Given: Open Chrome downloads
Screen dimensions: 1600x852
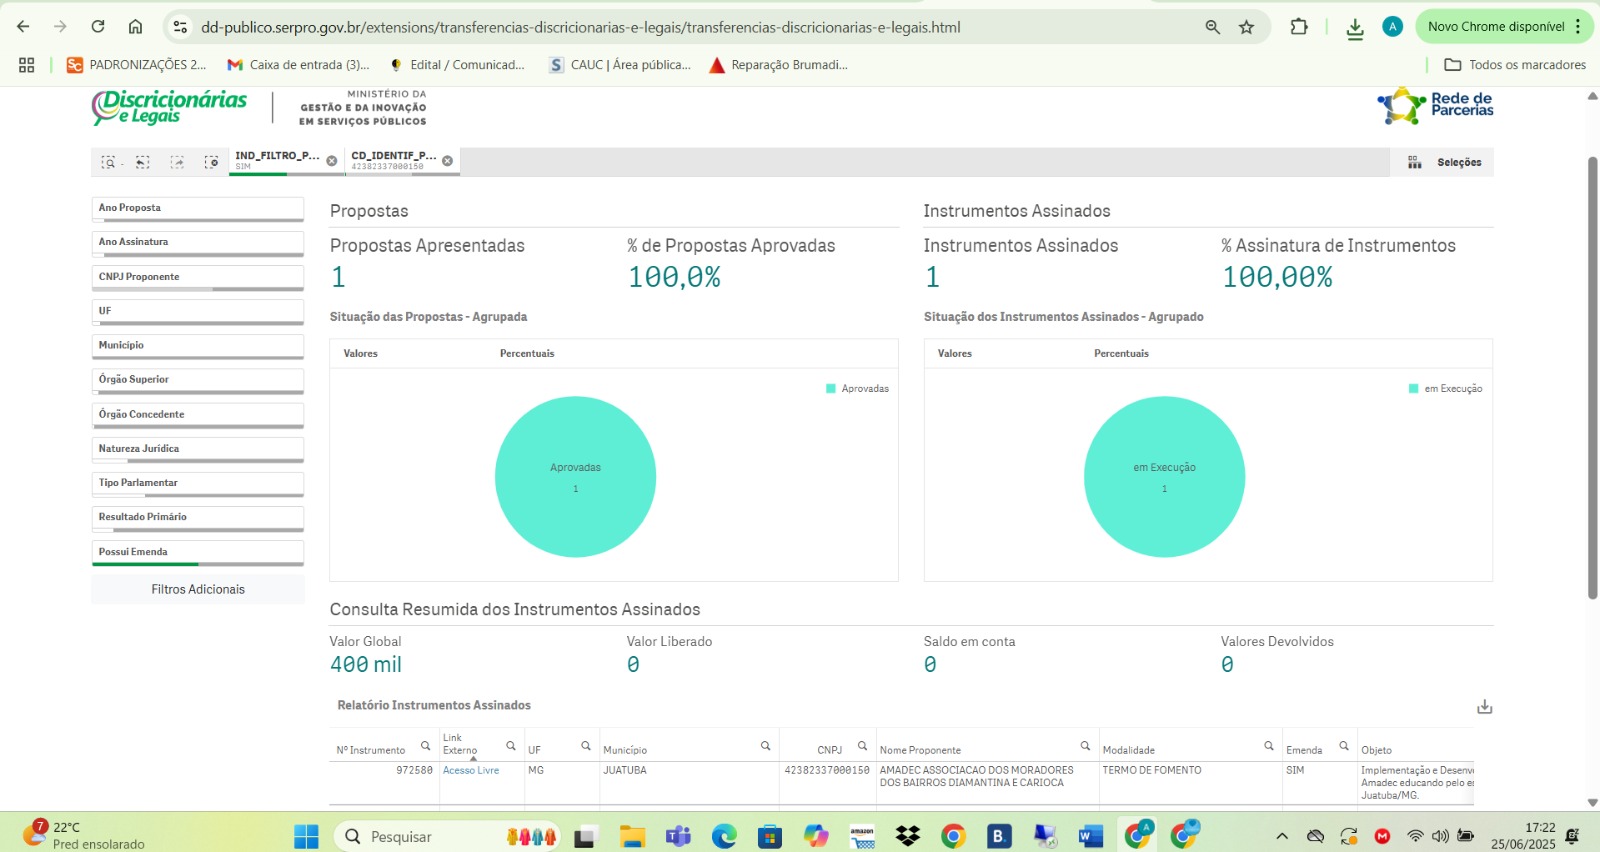Looking at the screenshot, I should click(x=1355, y=28).
